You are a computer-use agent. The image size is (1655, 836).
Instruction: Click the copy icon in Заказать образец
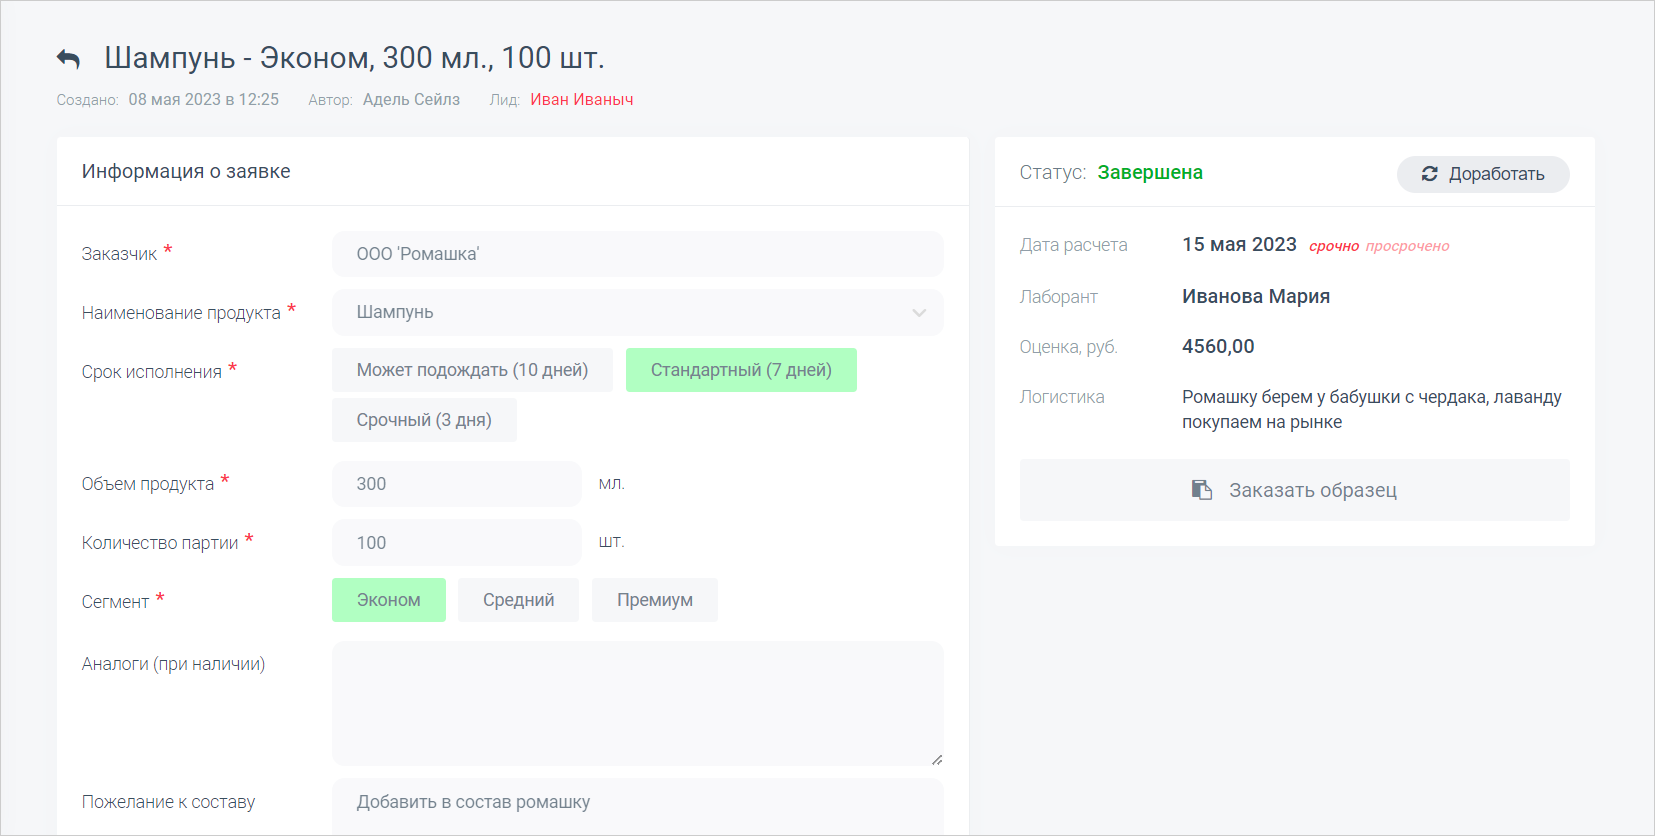(1201, 490)
